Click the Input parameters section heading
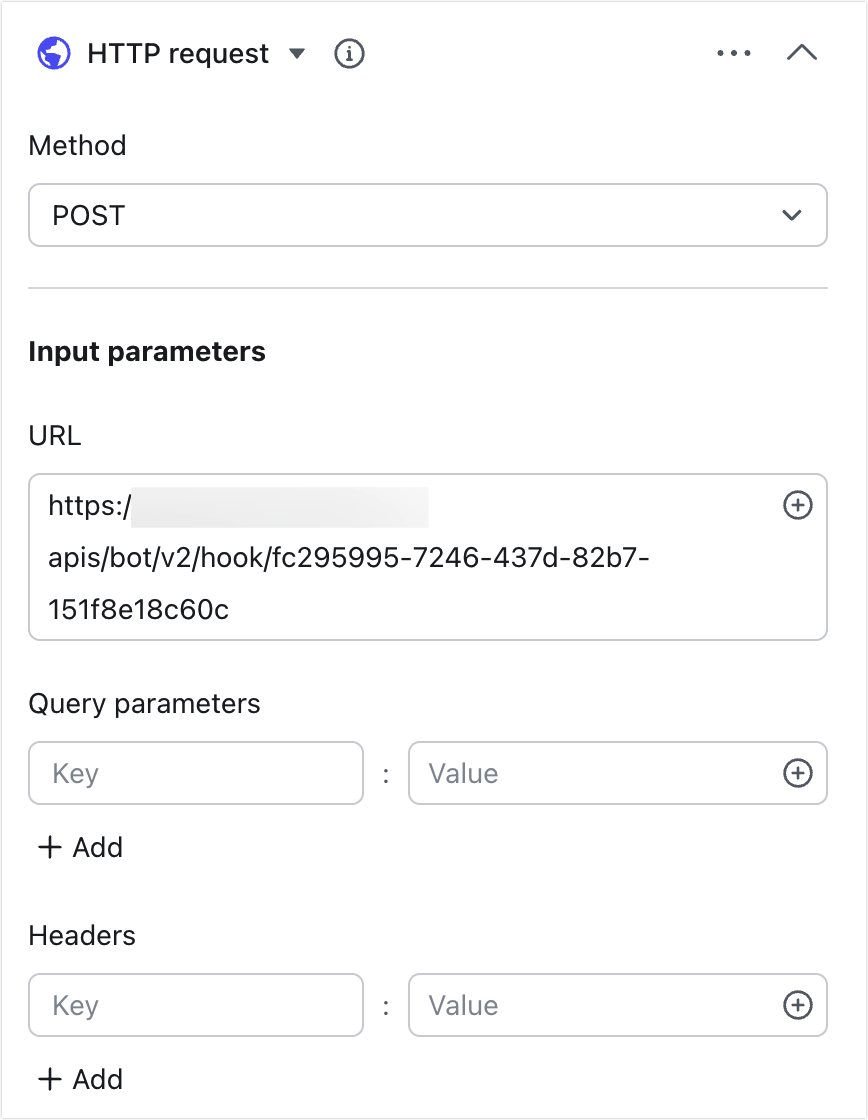This screenshot has width=868, height=1120. [147, 352]
